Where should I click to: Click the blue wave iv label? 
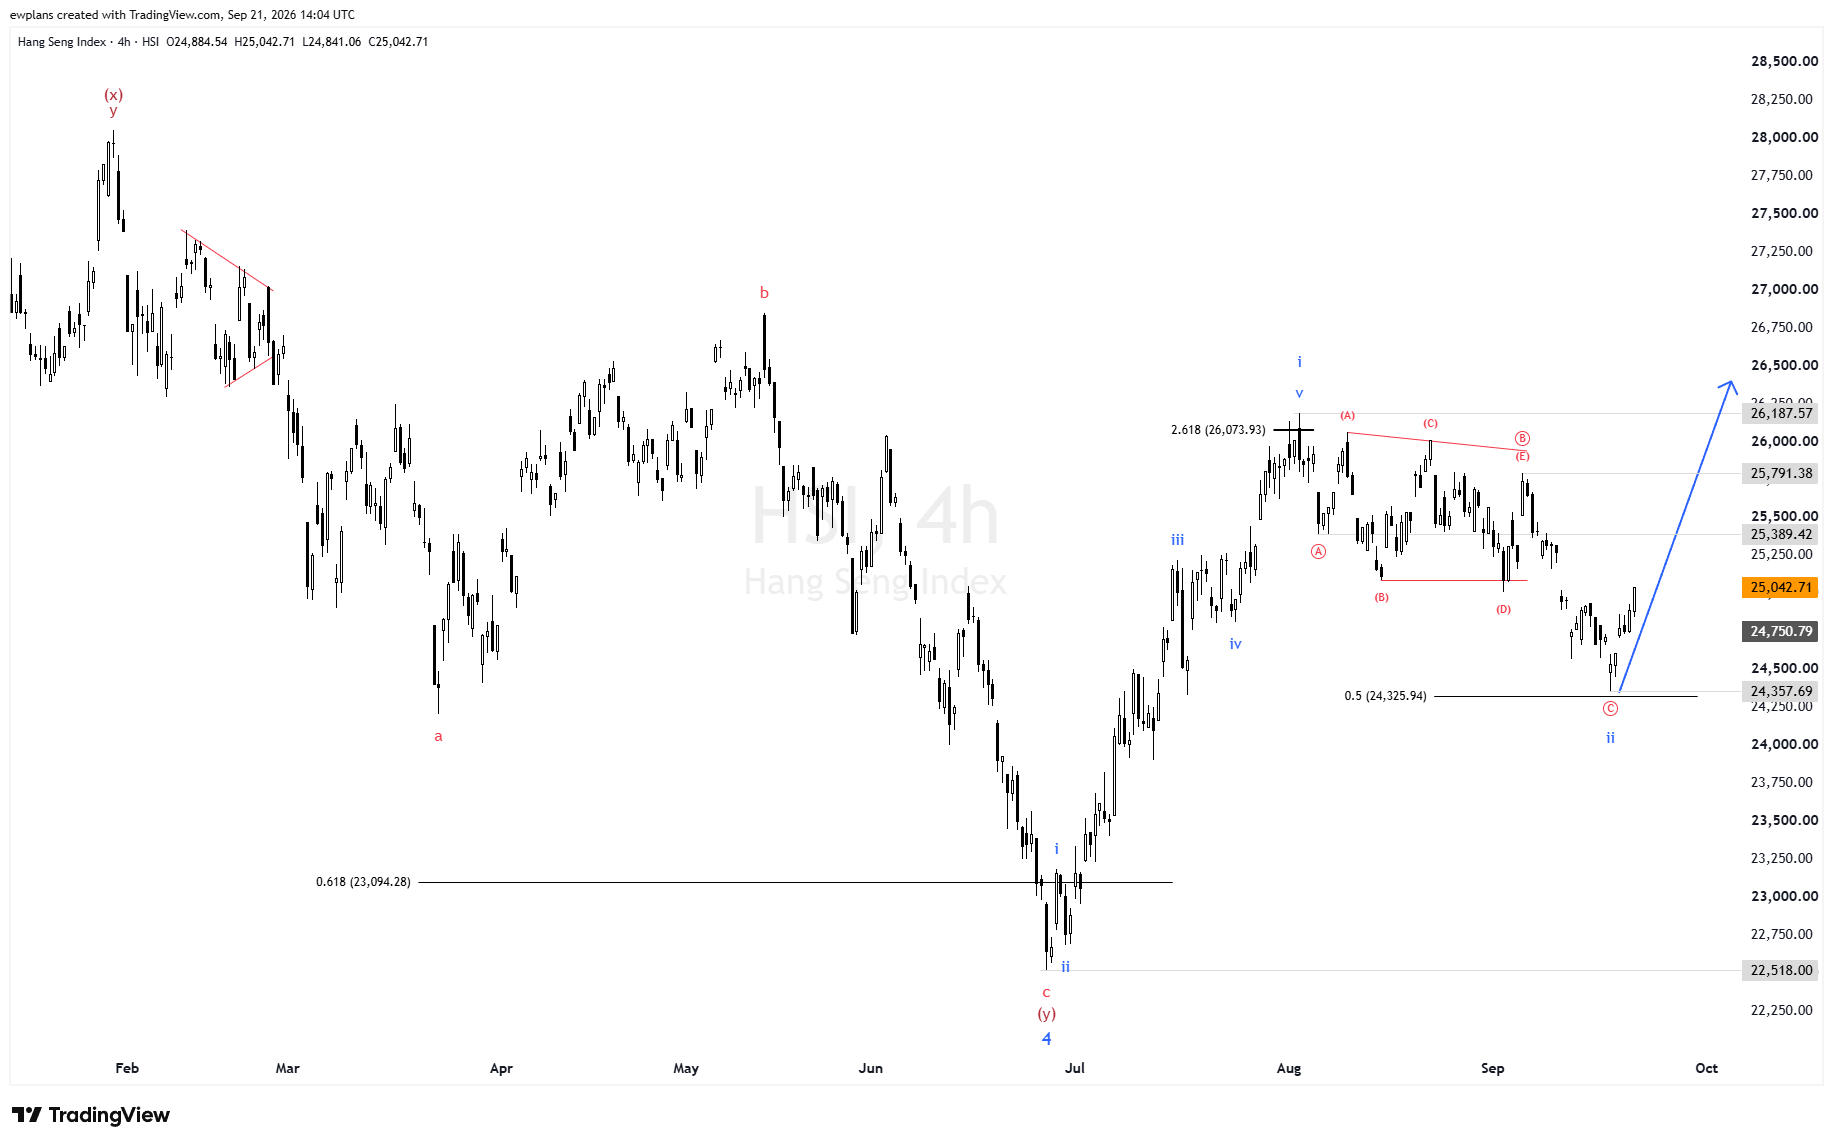[x=1236, y=644]
